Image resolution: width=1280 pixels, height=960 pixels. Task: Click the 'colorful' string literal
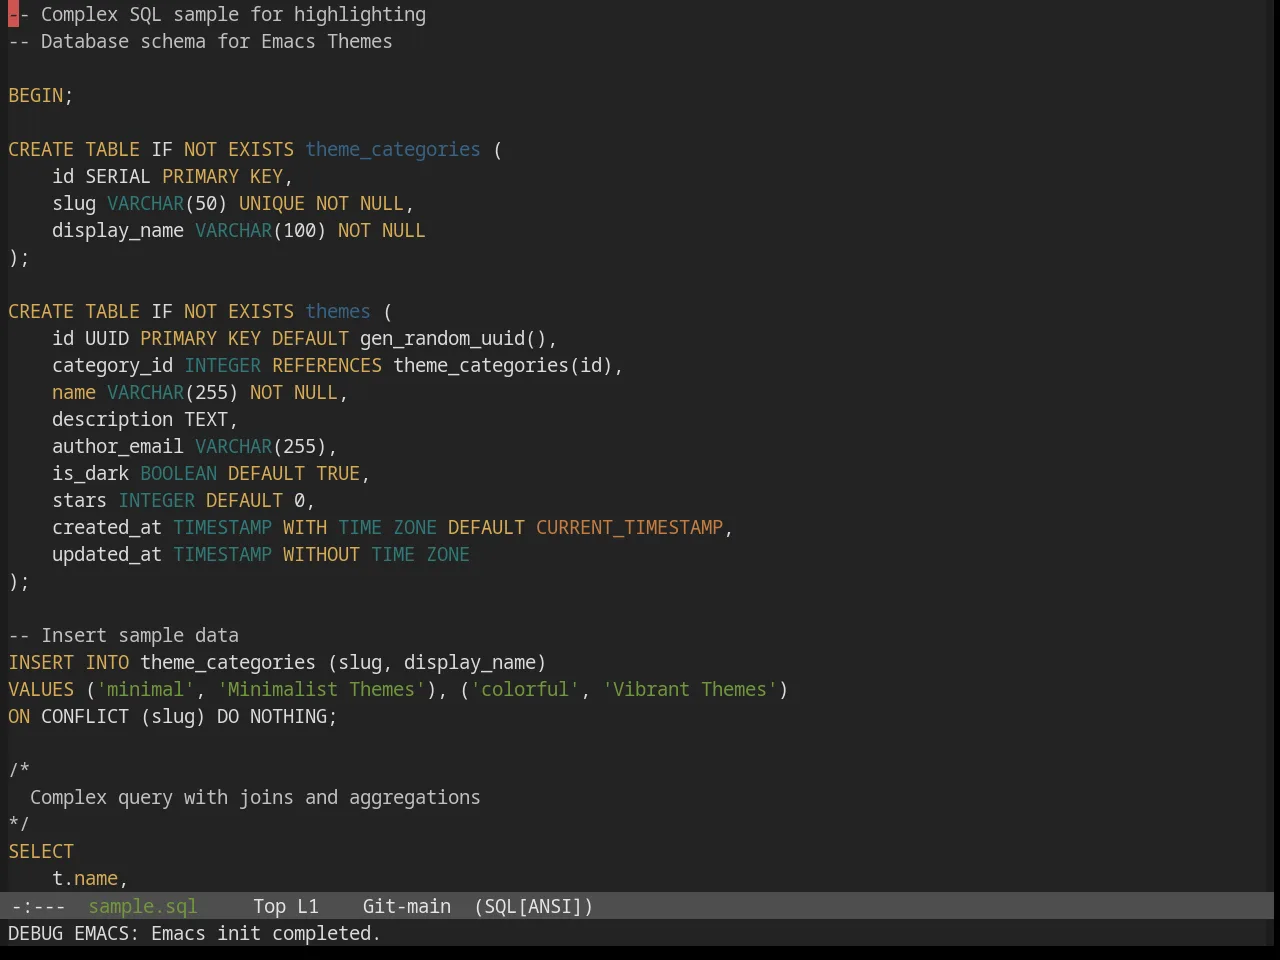pyautogui.click(x=525, y=689)
